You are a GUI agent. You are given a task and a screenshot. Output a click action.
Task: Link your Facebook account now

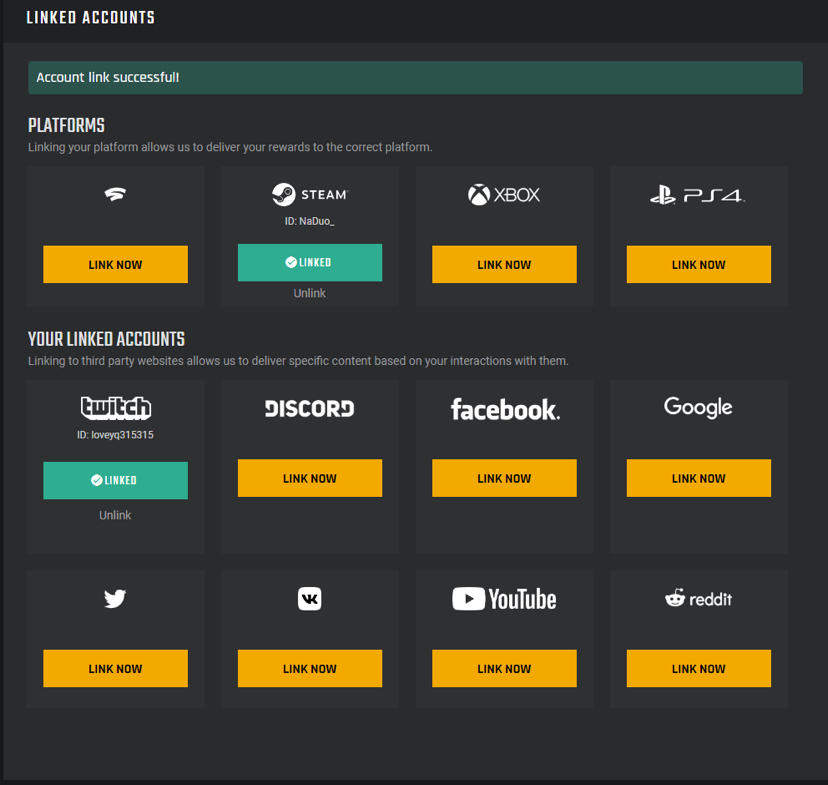504,478
